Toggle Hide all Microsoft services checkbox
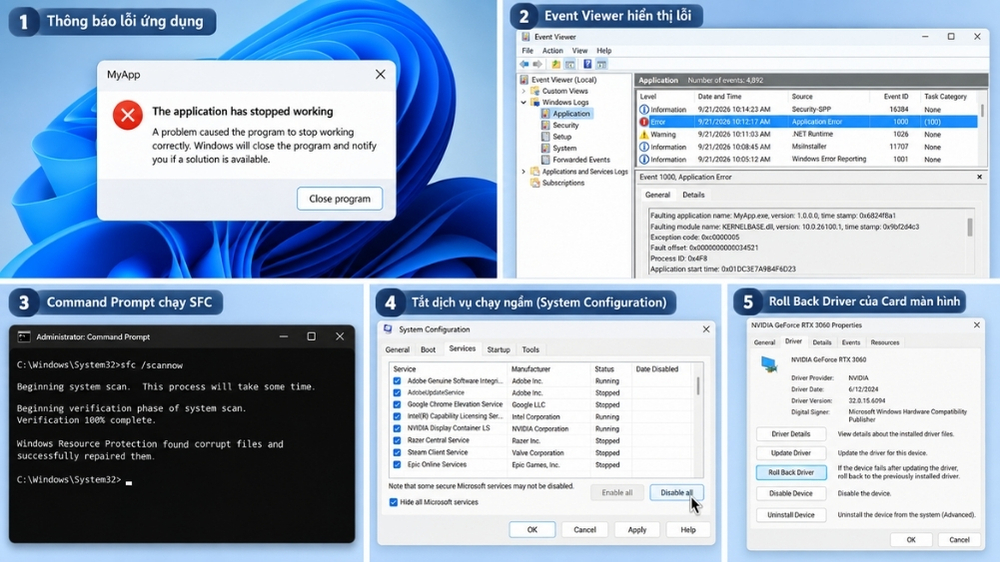The image size is (1000, 562). (393, 502)
